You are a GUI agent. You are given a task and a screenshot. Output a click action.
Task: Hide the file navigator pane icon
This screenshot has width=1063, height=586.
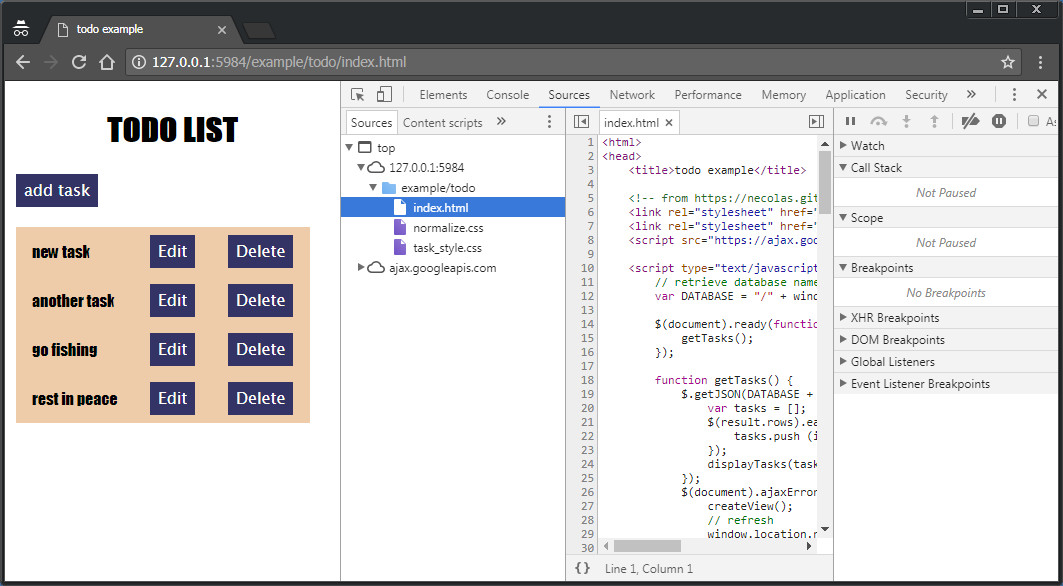(581, 122)
